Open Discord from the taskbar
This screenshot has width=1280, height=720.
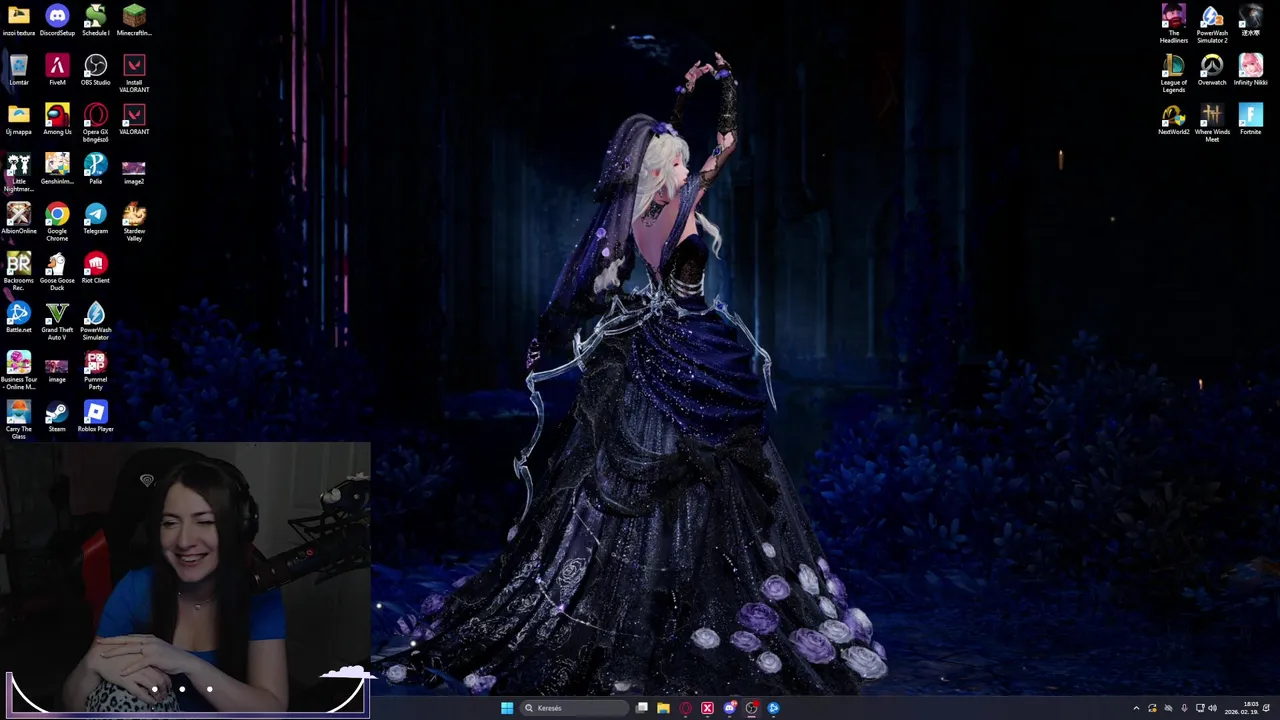coord(729,708)
